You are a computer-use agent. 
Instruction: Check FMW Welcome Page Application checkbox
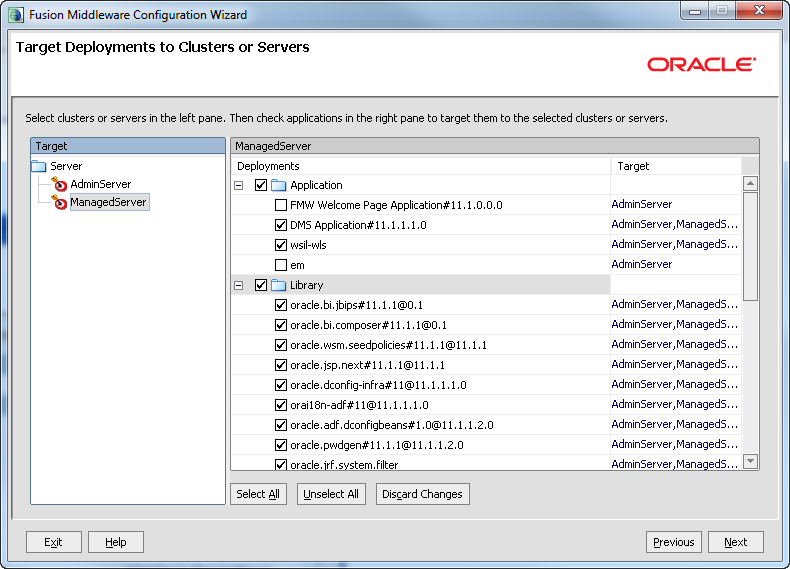pyautogui.click(x=281, y=205)
